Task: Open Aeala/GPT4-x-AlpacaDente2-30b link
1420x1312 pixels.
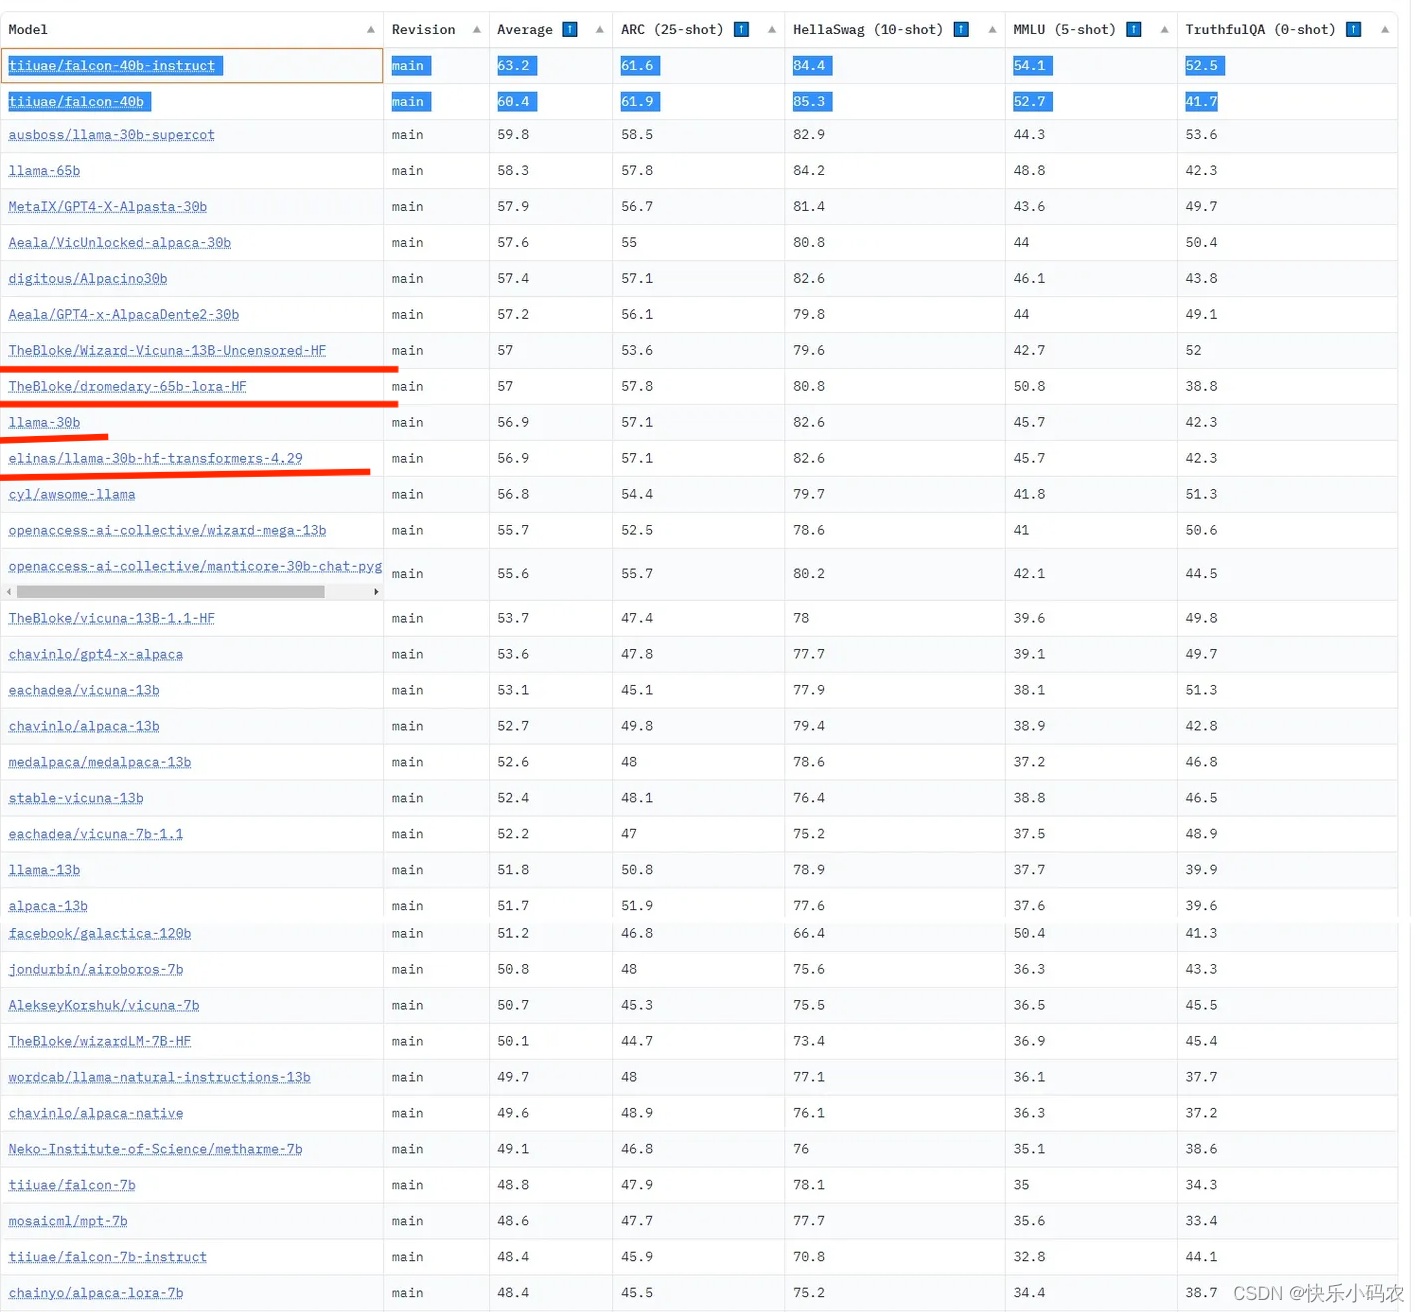Action: point(124,315)
